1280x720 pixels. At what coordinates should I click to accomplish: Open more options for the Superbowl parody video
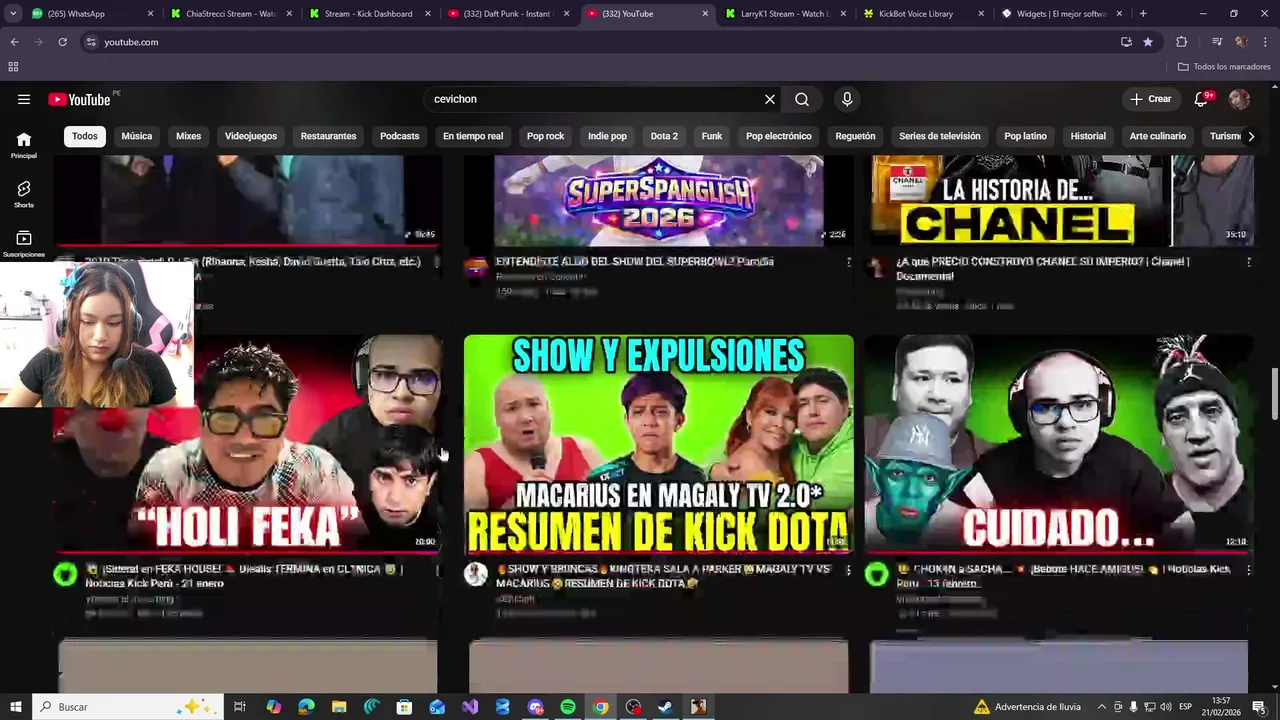coord(849,262)
